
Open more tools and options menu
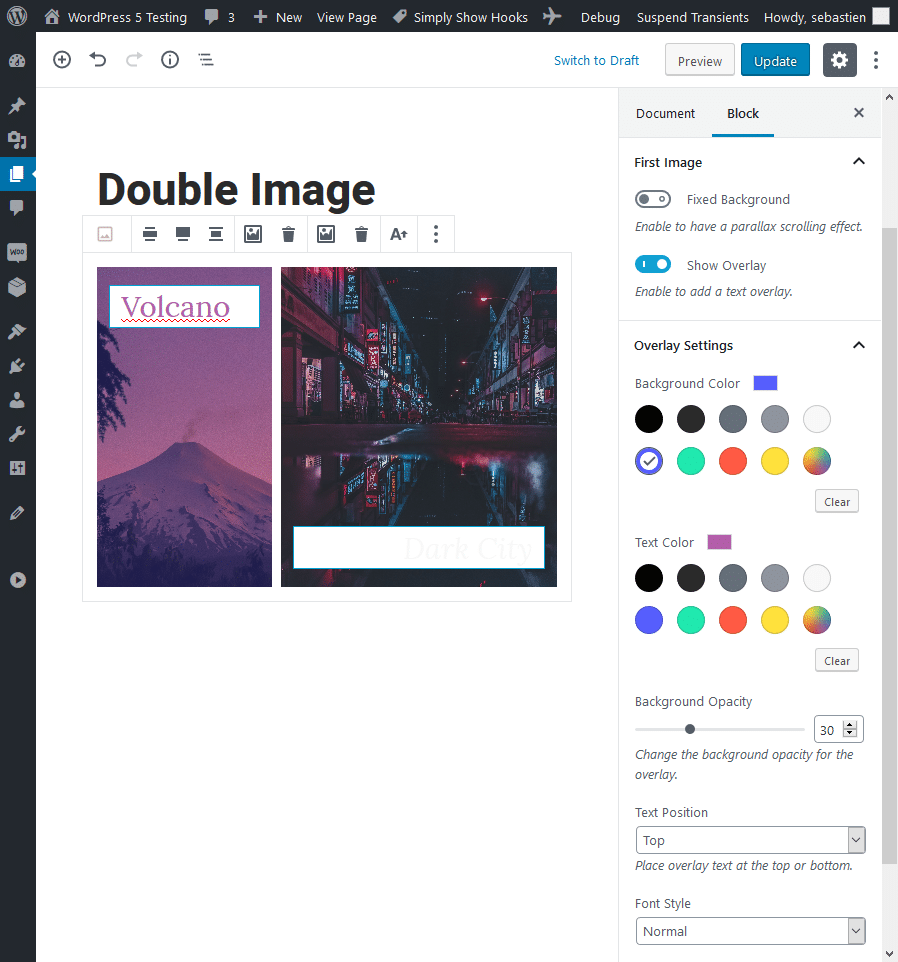pos(876,60)
